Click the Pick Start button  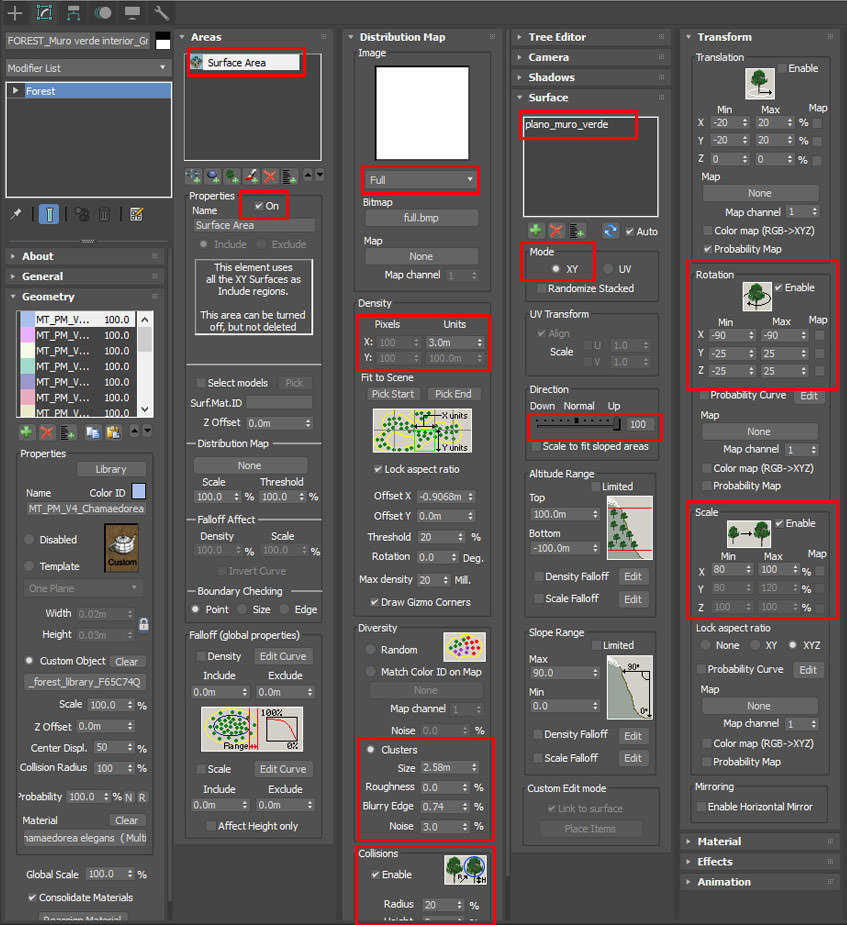[393, 394]
